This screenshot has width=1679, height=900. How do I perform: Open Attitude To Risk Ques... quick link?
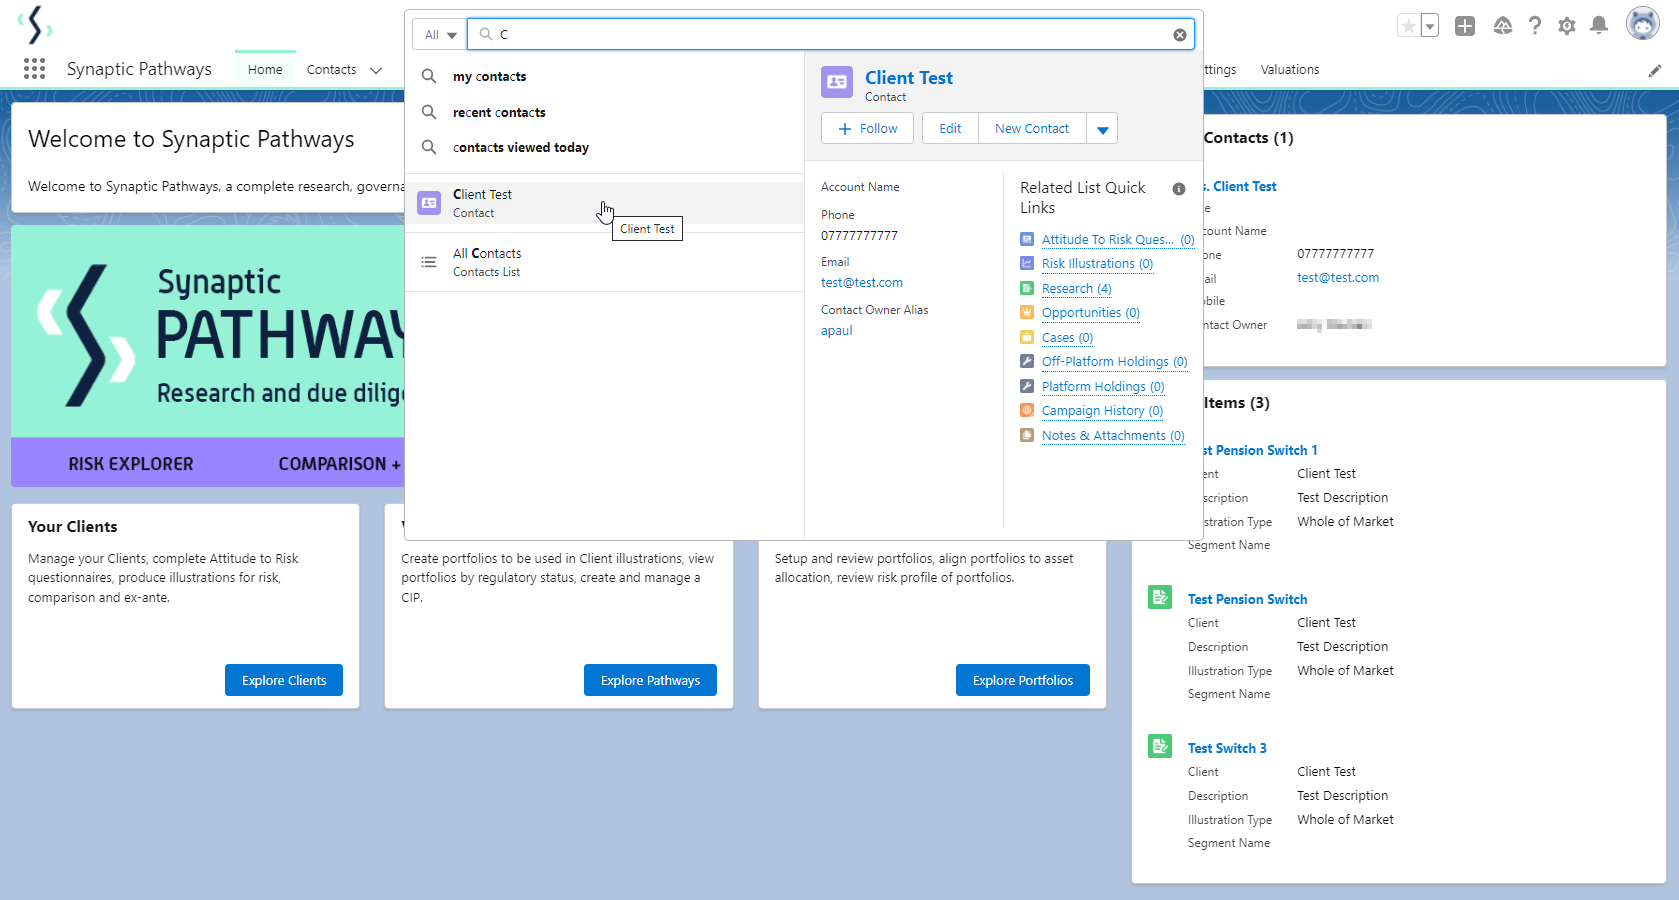pos(1118,240)
